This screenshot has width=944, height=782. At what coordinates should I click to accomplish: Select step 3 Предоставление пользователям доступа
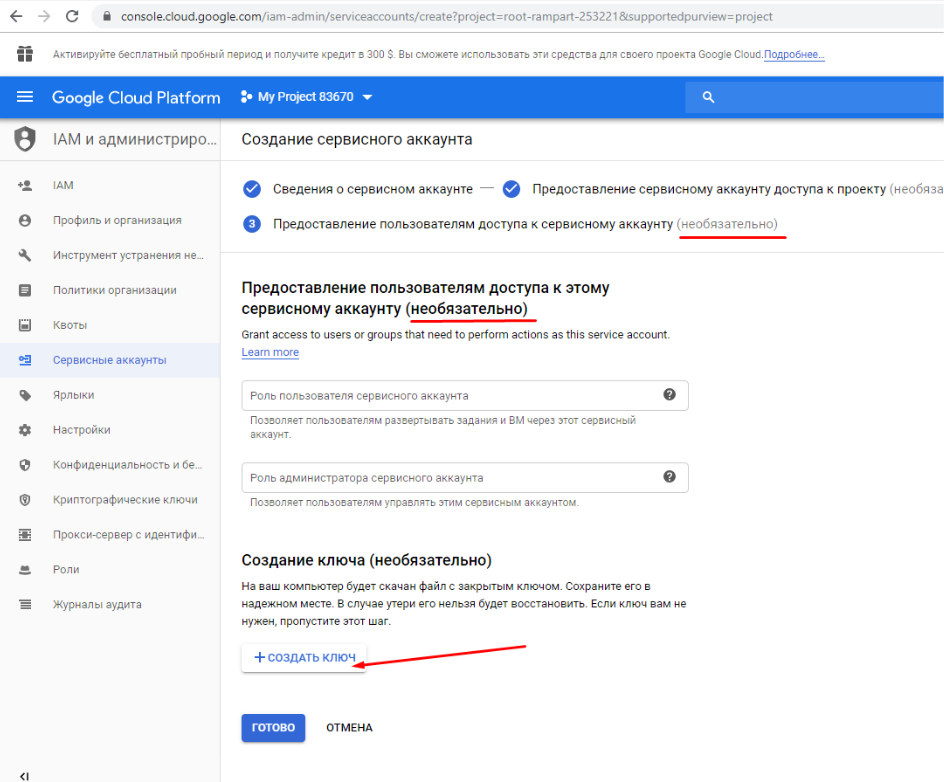click(x=511, y=224)
